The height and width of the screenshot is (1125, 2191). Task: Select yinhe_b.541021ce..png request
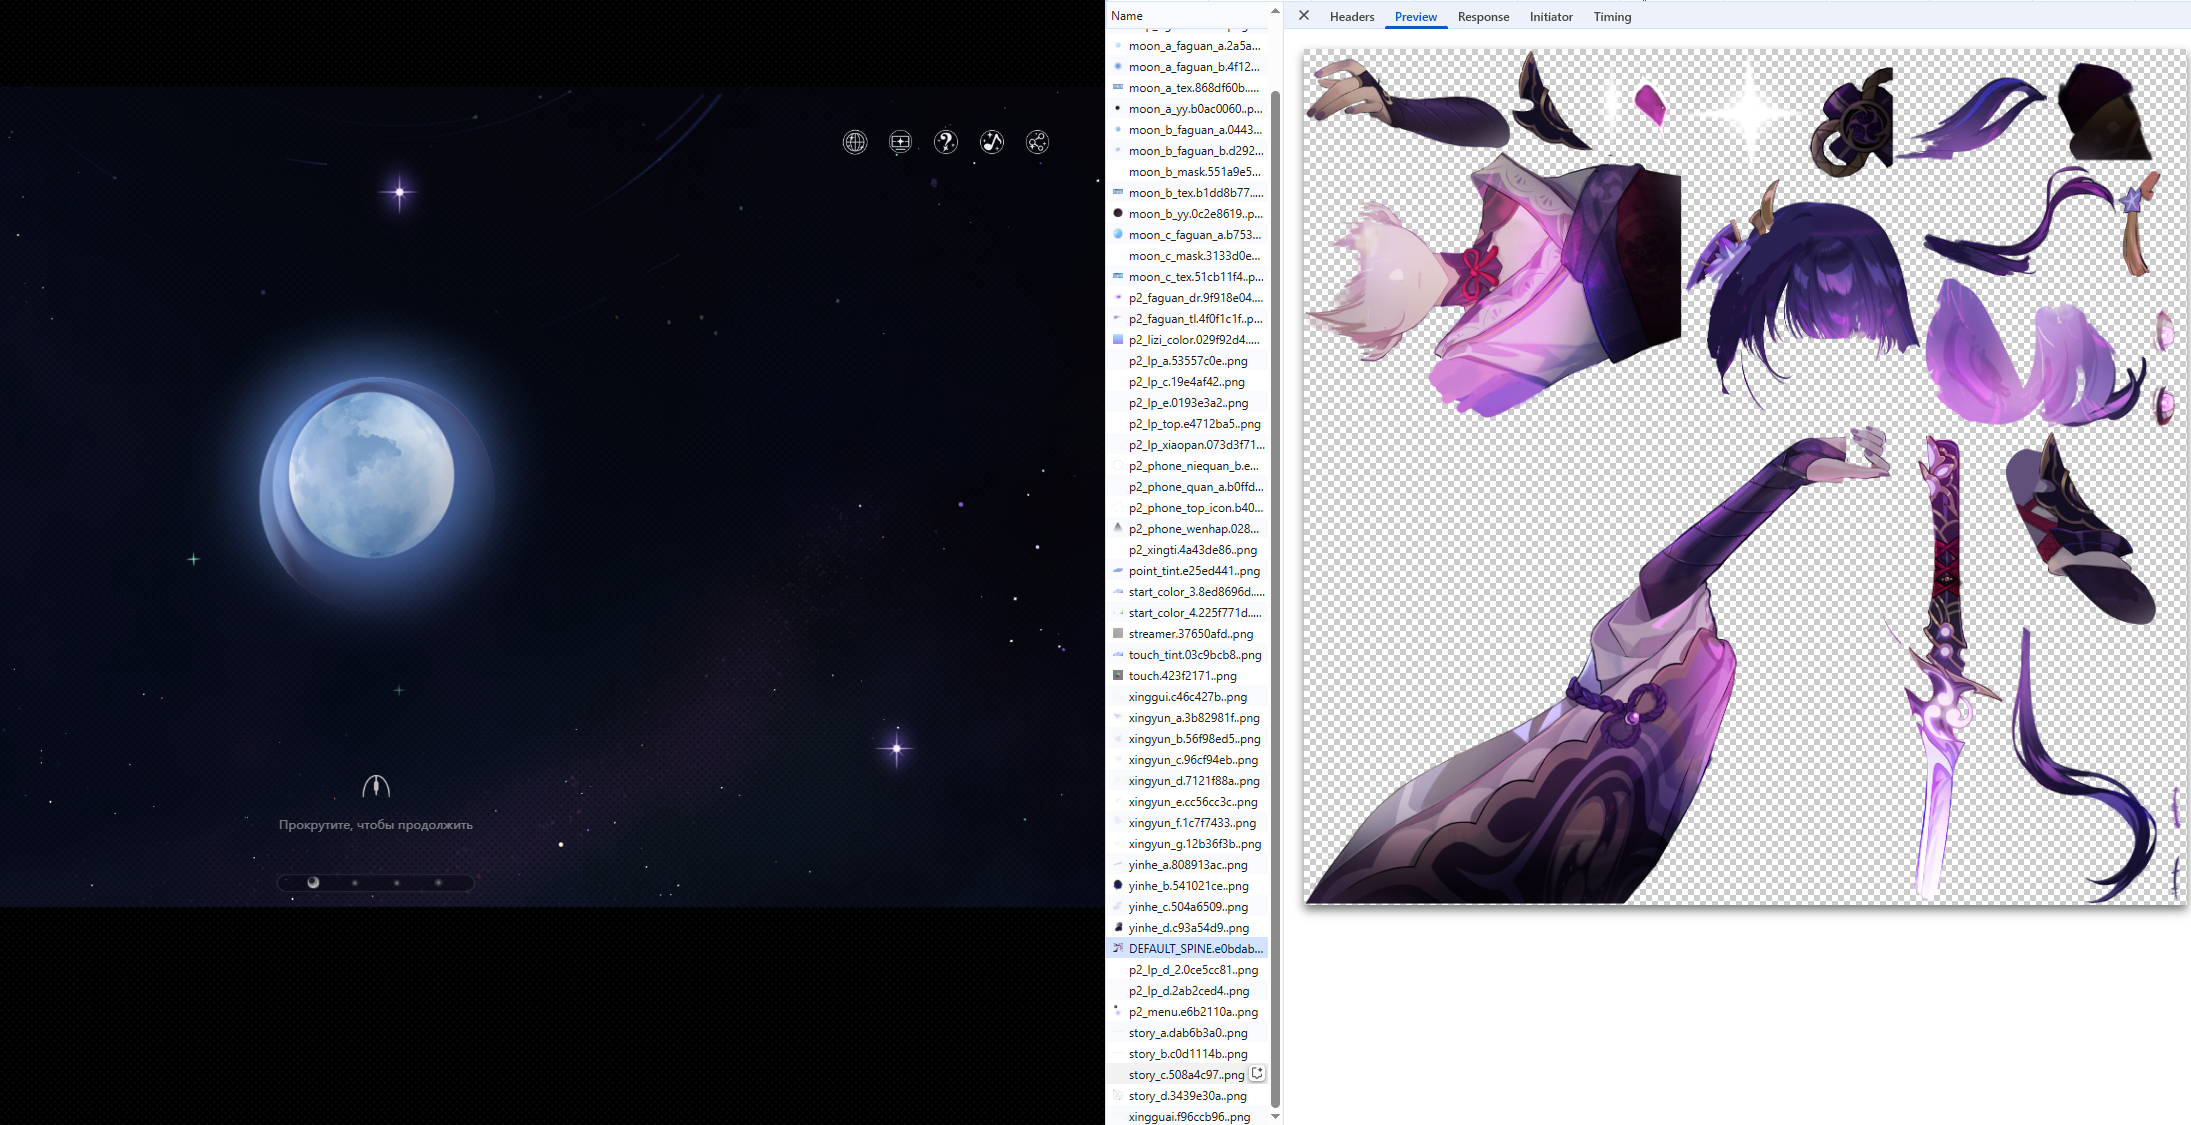click(x=1187, y=886)
